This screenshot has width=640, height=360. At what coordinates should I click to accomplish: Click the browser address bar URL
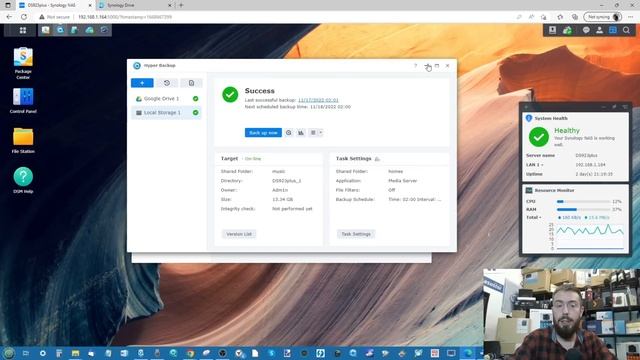pos(125,17)
